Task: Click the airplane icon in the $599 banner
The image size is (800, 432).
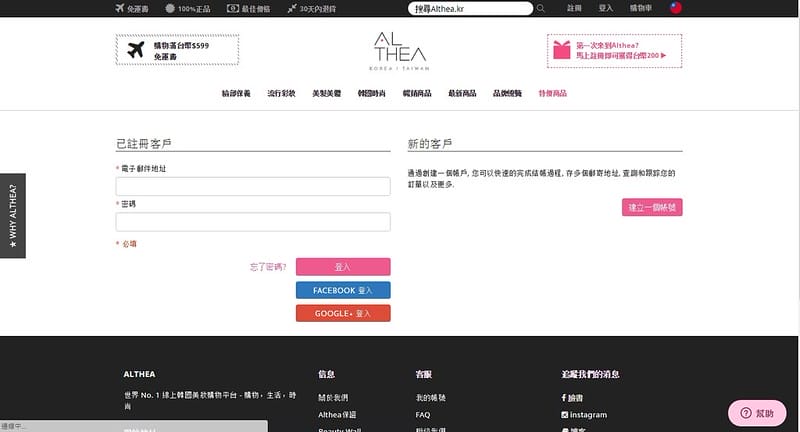Action: point(136,50)
